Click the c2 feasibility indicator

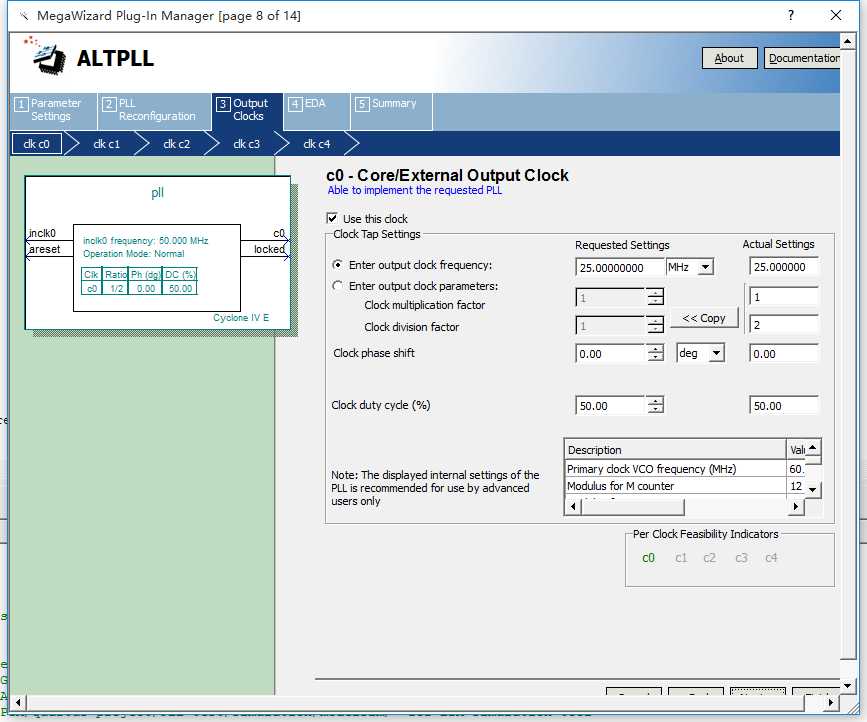click(709, 558)
